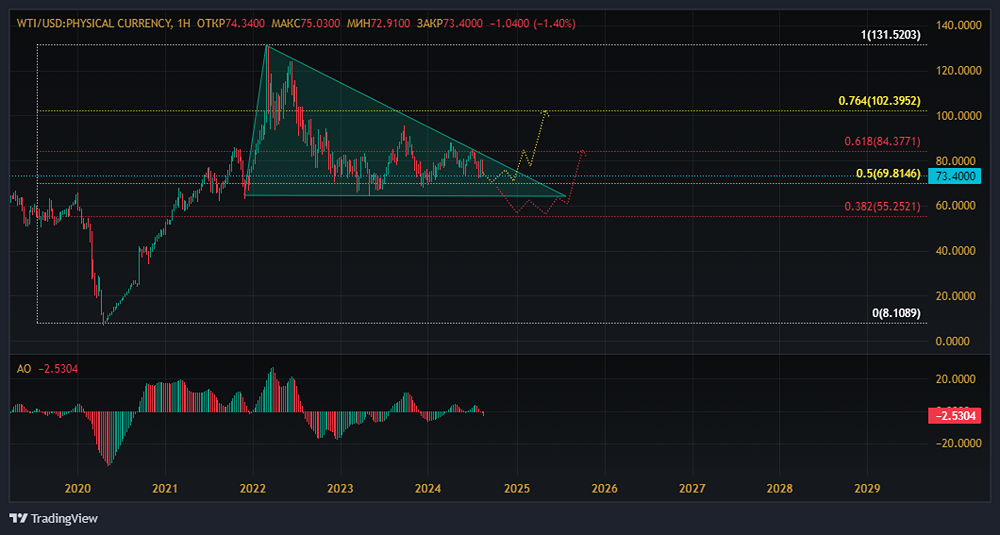Click the 2021 label on time axis
This screenshot has width=1000, height=535.
[165, 489]
